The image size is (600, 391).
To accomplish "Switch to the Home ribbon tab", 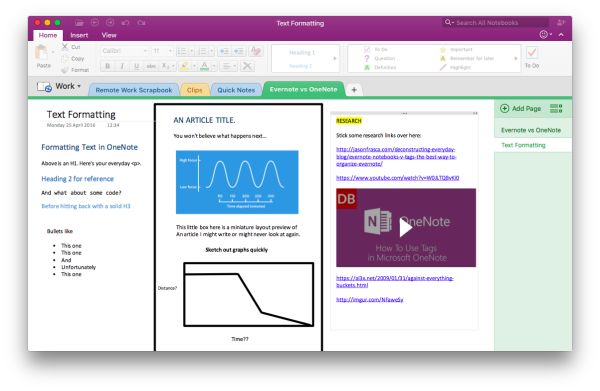I will point(48,35).
